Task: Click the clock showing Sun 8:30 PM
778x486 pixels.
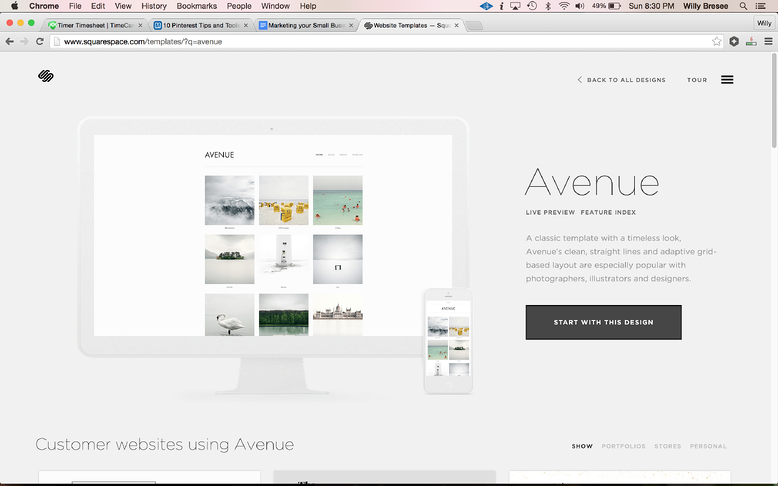Action: [651, 6]
